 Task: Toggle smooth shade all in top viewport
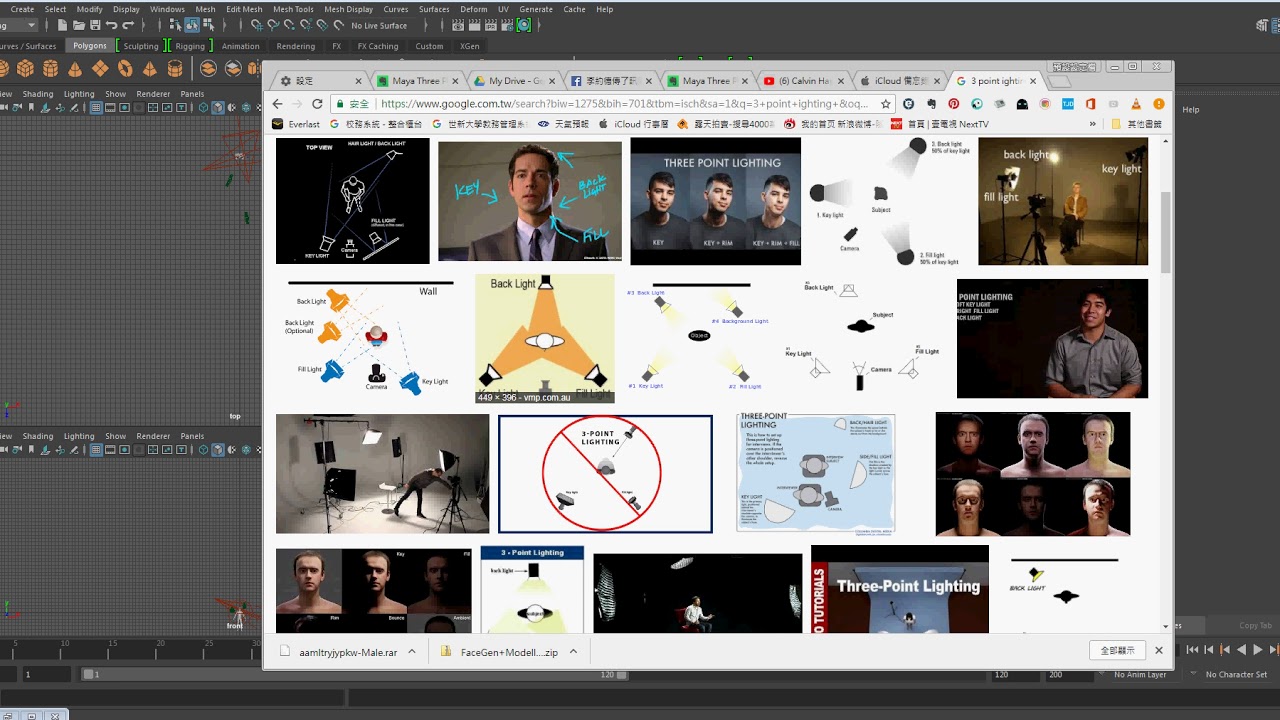(x=217, y=108)
